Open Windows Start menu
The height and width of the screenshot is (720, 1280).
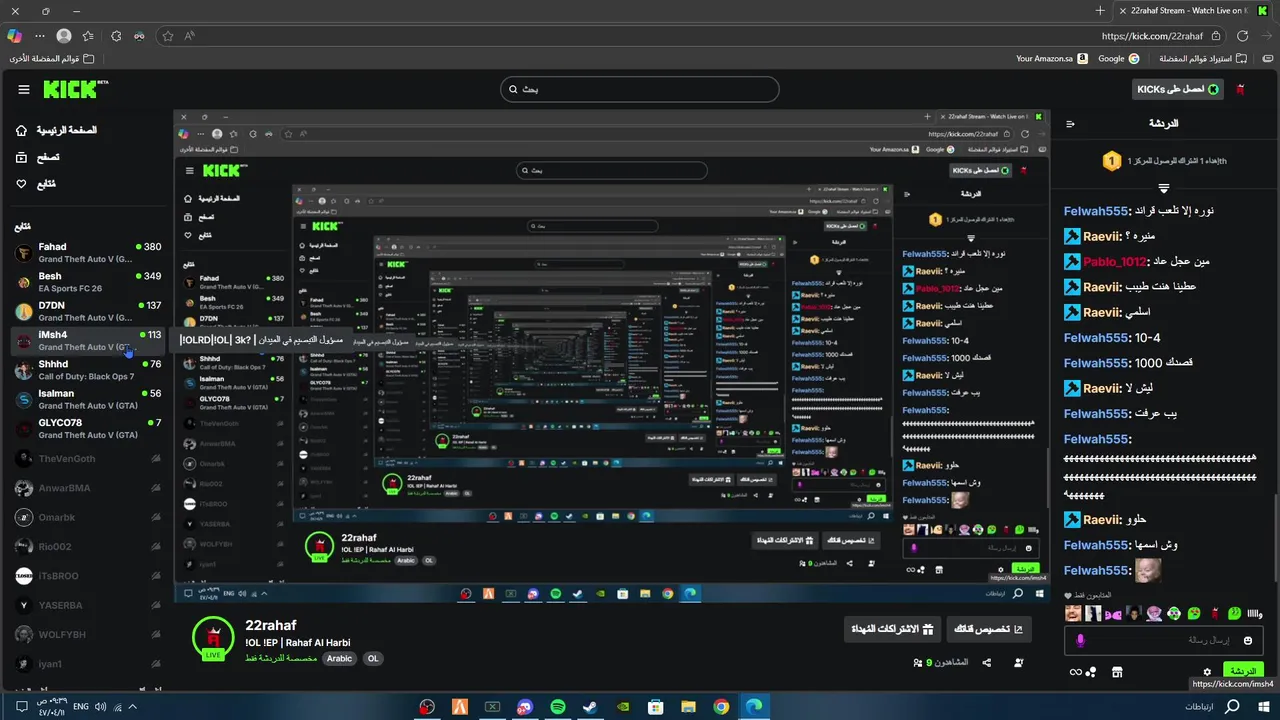1265,707
